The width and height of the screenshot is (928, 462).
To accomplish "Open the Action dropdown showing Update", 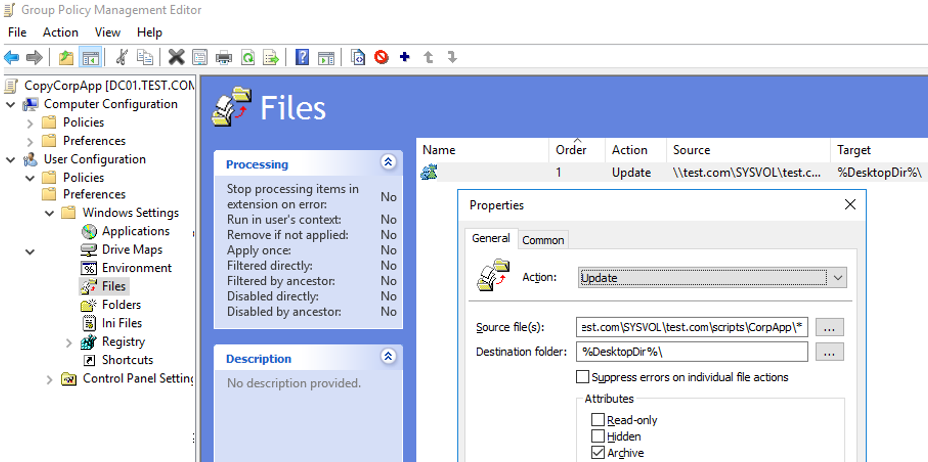I will [712, 277].
